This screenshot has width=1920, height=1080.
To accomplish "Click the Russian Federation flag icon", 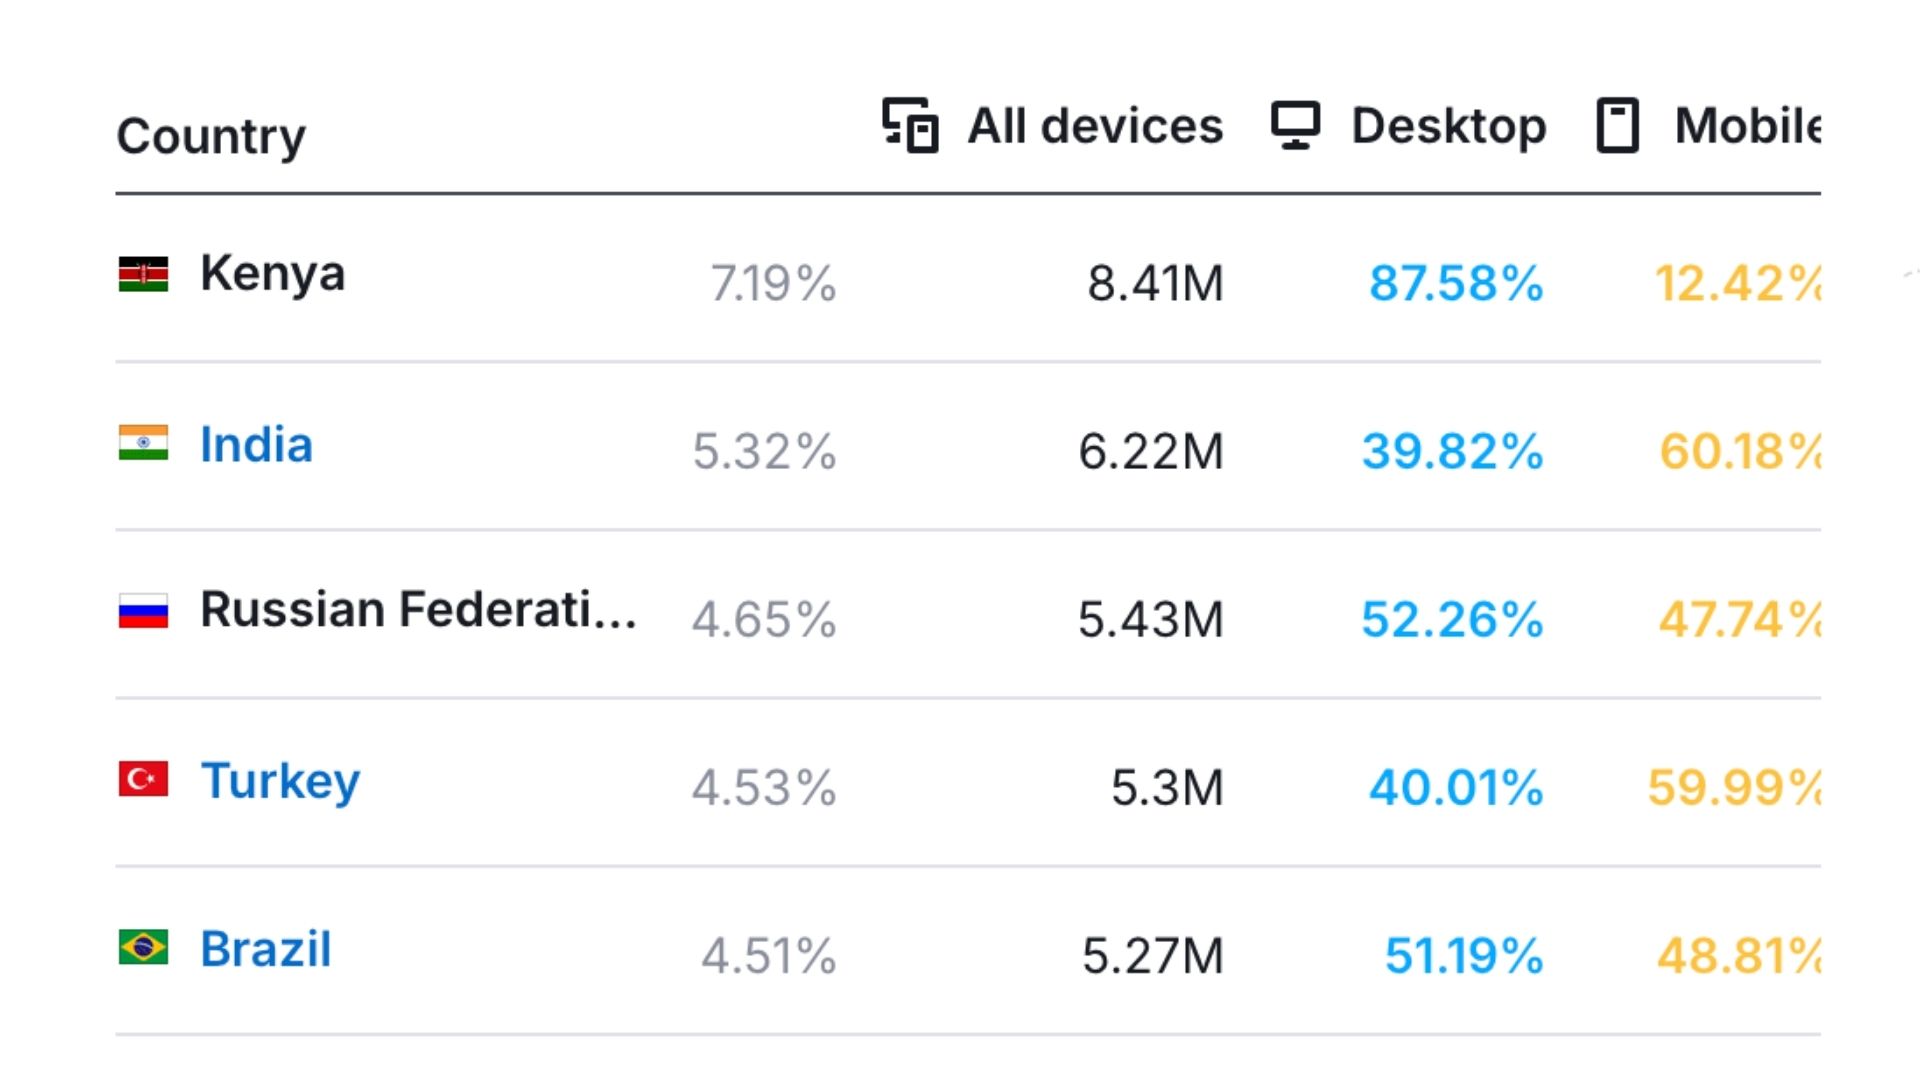I will 143,611.
